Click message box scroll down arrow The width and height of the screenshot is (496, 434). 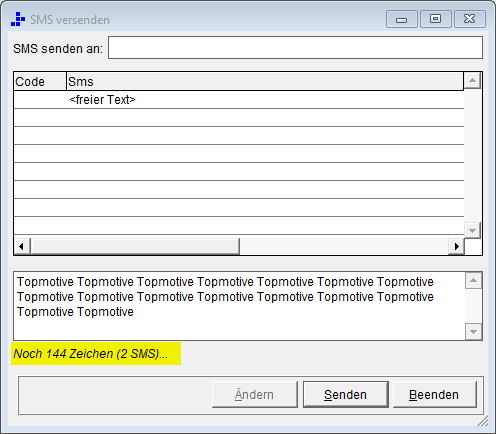[x=474, y=332]
